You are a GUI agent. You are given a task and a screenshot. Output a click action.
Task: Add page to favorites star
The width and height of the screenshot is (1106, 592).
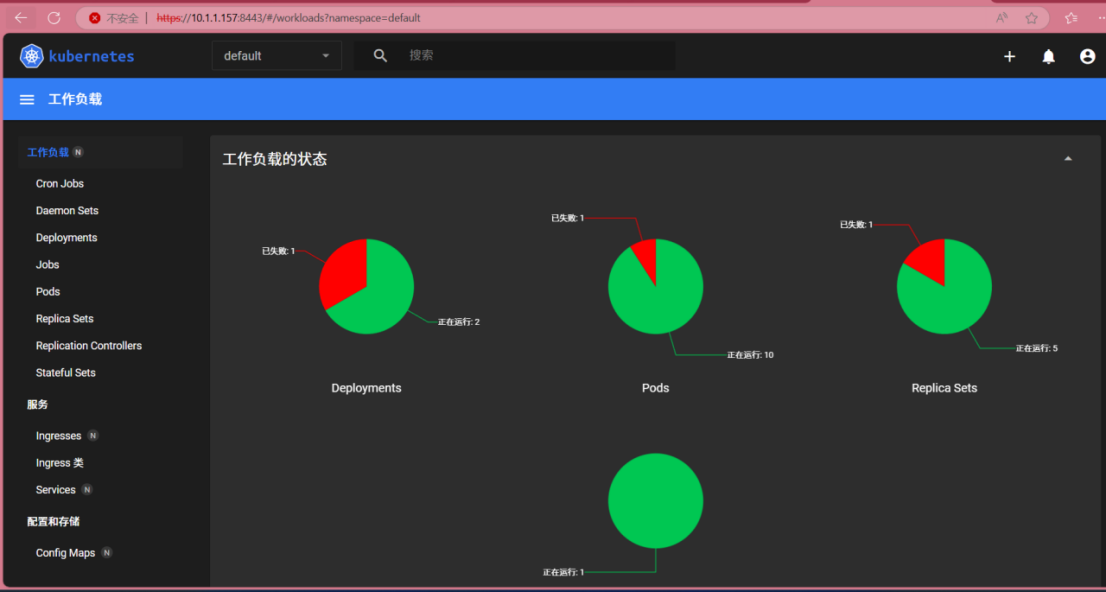pyautogui.click(x=1031, y=18)
